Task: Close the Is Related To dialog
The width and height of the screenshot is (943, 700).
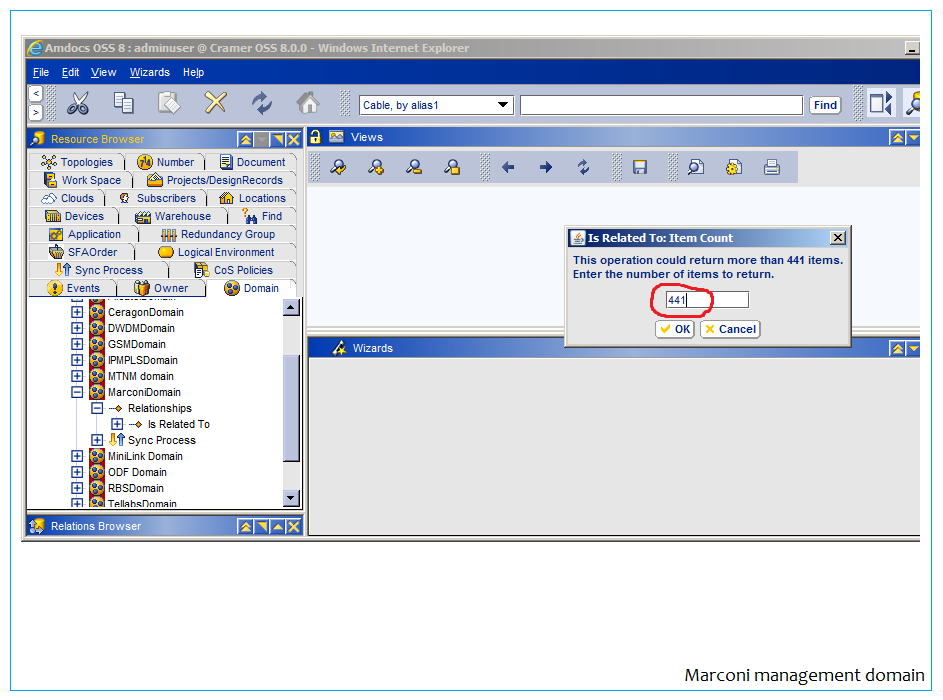Action: click(838, 238)
